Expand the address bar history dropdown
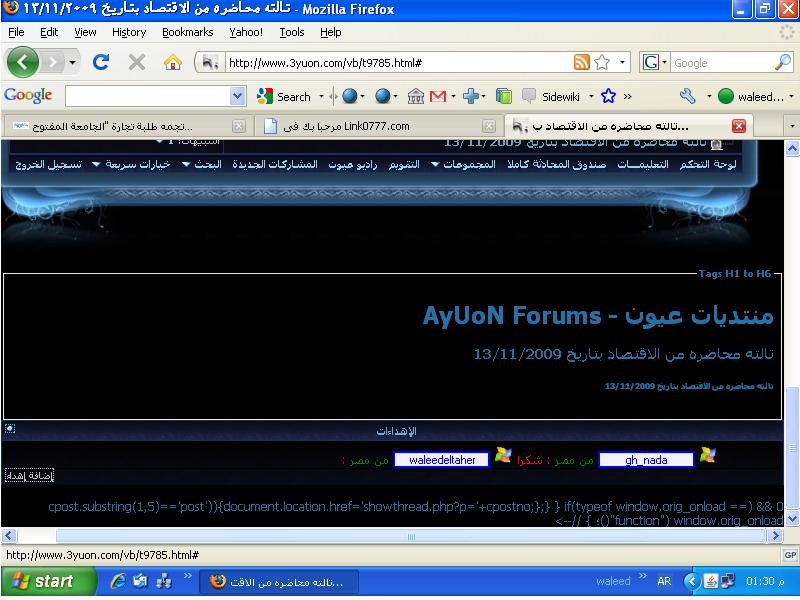The width and height of the screenshot is (800, 600). [623, 62]
